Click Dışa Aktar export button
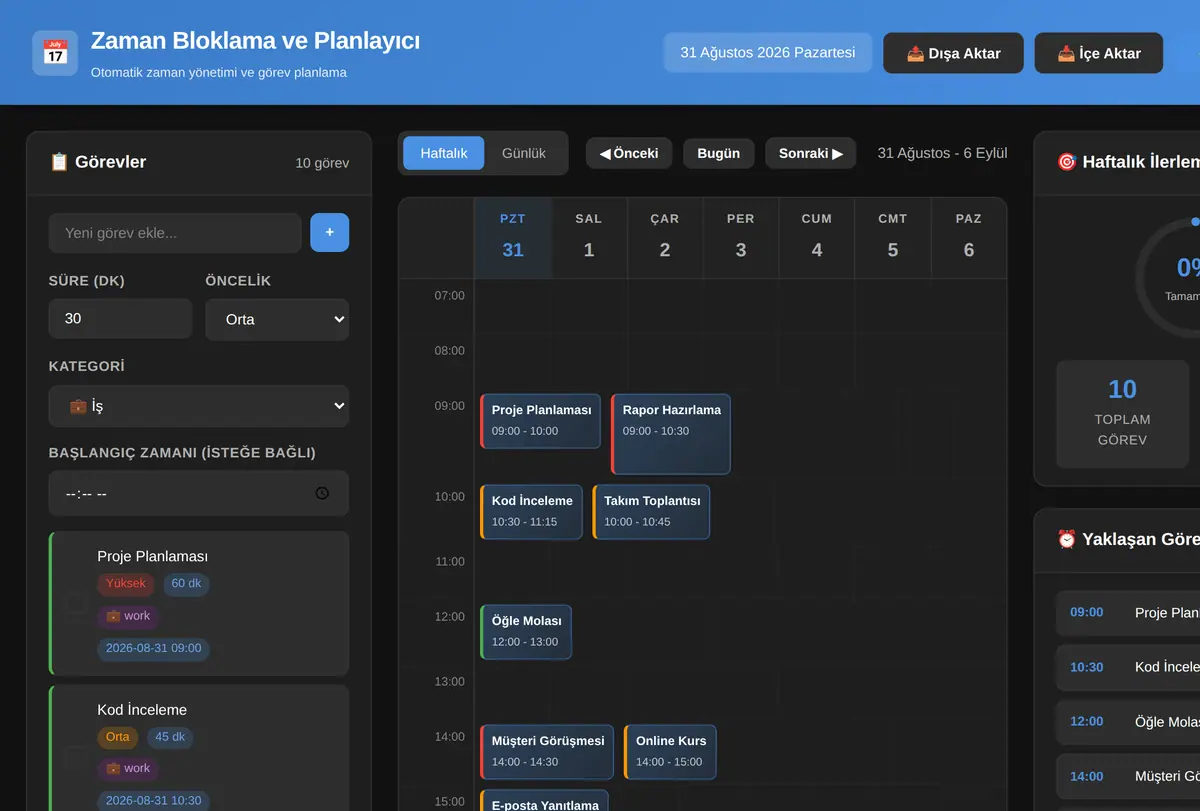Image resolution: width=1200 pixels, height=811 pixels. [x=953, y=53]
